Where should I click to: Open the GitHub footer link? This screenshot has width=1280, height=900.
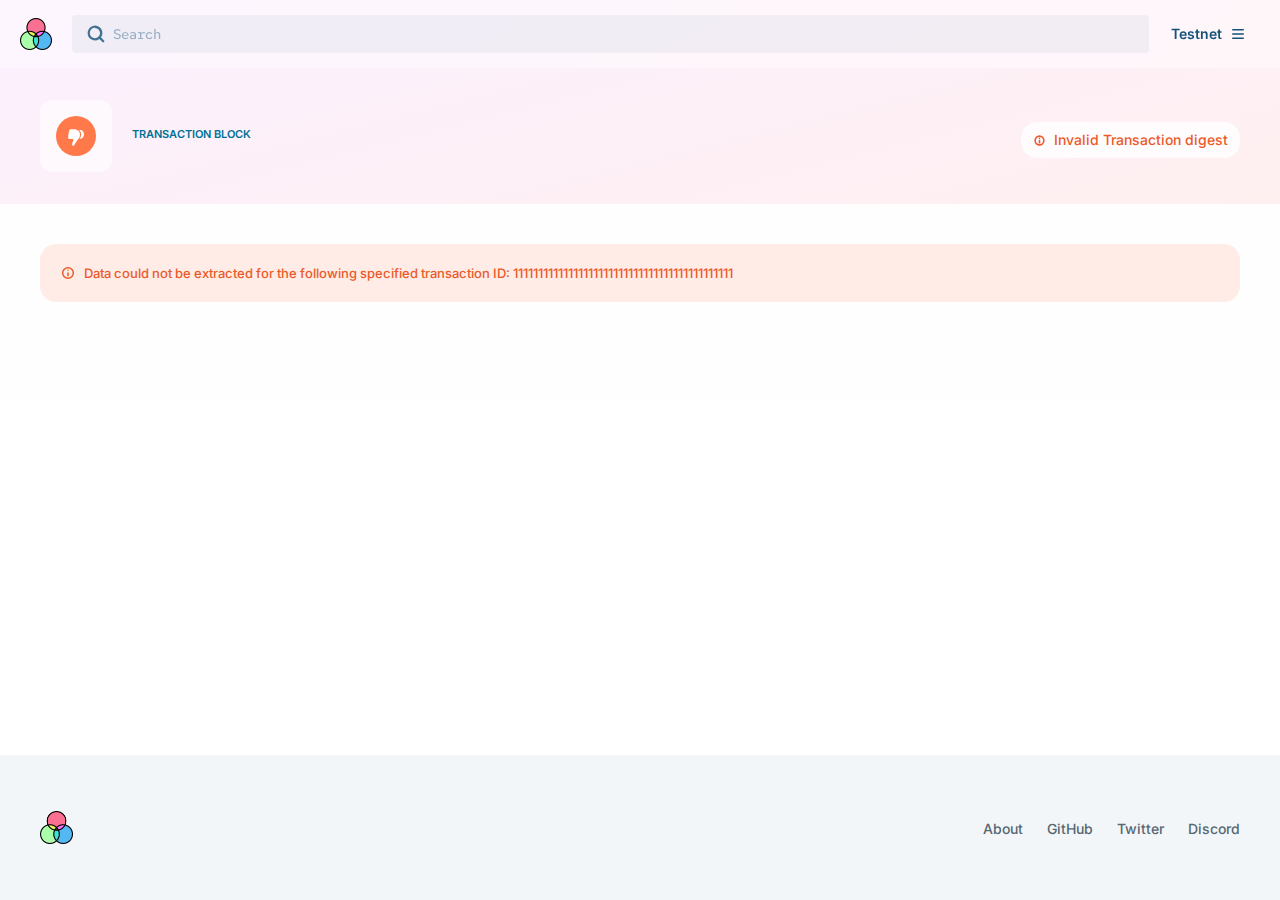[x=1070, y=829]
